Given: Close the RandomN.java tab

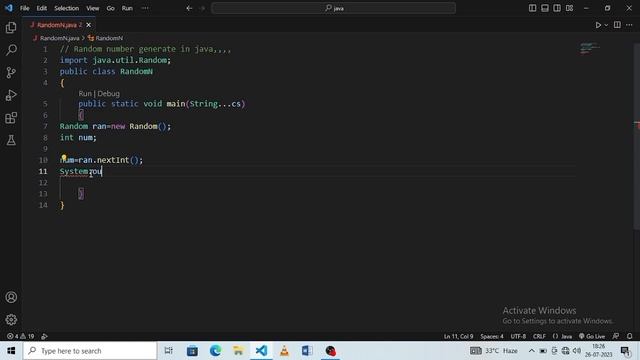Looking at the screenshot, I should [x=89, y=25].
